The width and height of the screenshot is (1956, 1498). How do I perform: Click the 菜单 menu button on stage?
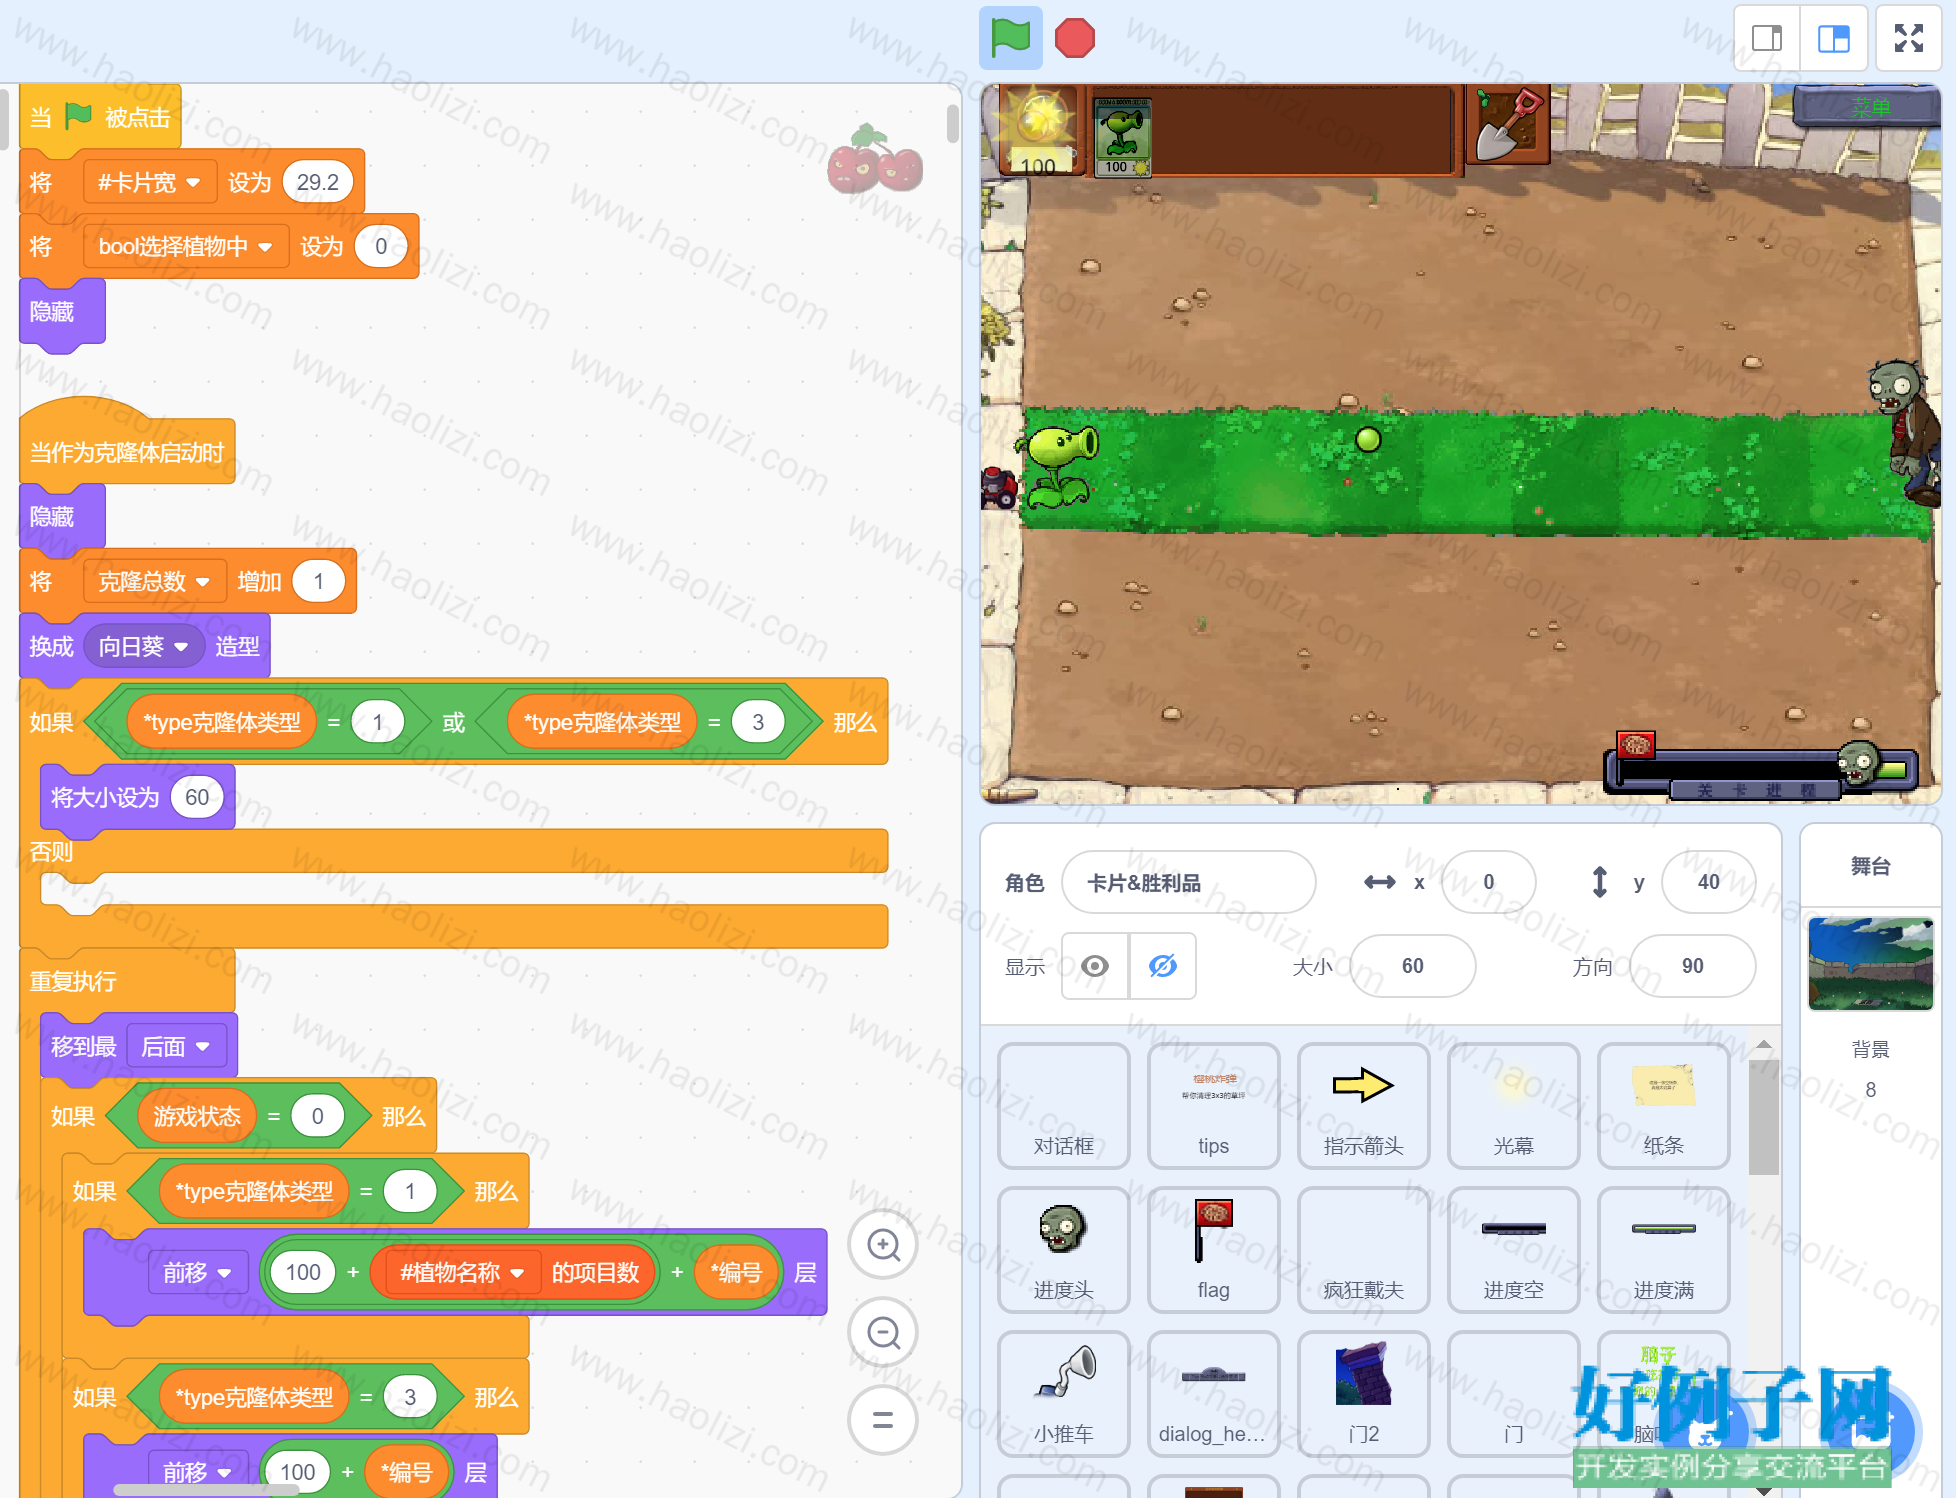coord(1866,107)
